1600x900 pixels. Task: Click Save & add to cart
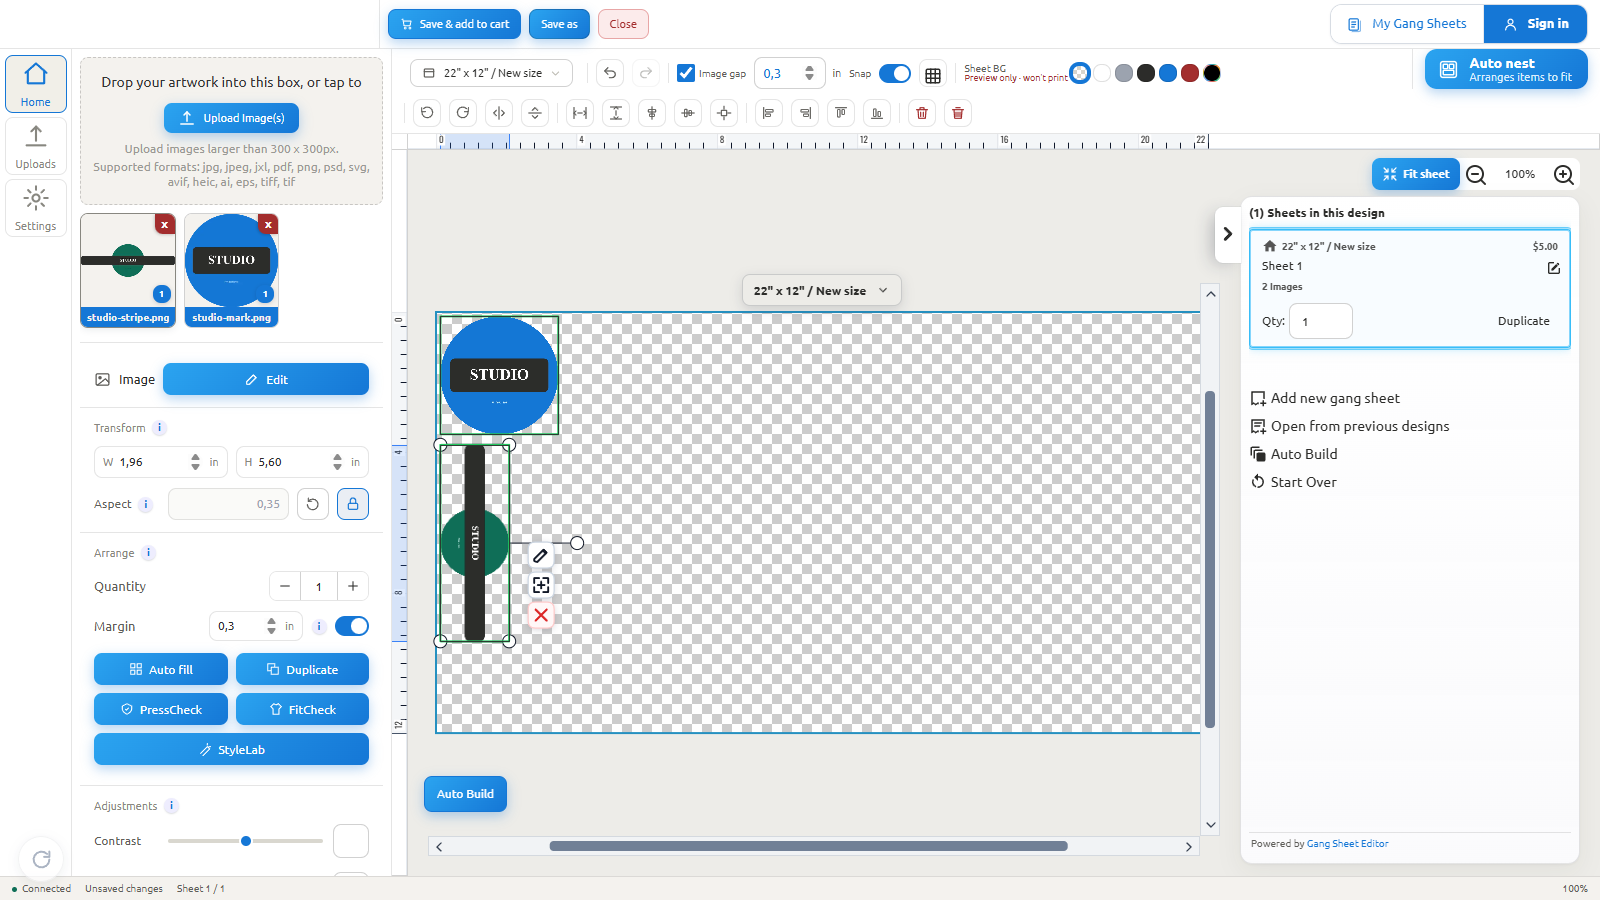(454, 24)
